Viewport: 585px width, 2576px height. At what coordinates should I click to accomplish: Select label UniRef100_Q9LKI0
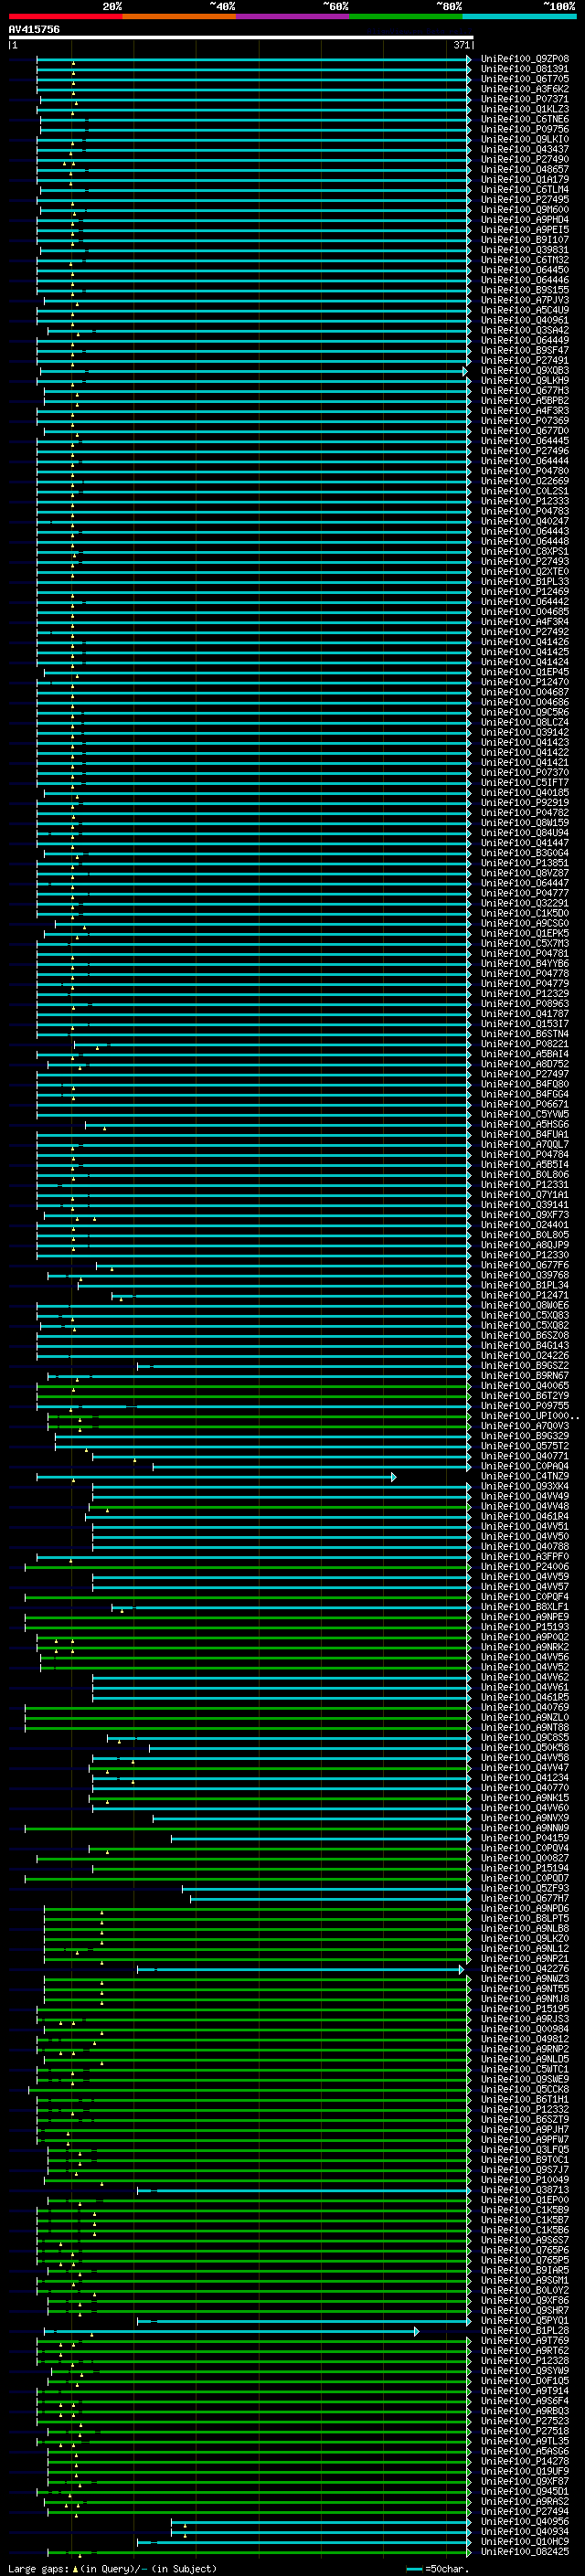[x=525, y=139]
